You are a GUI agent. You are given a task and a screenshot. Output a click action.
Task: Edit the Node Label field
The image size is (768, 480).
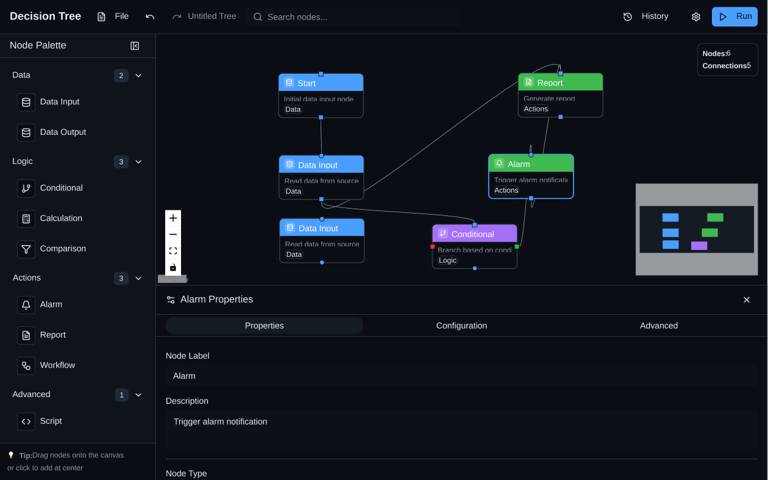point(461,376)
